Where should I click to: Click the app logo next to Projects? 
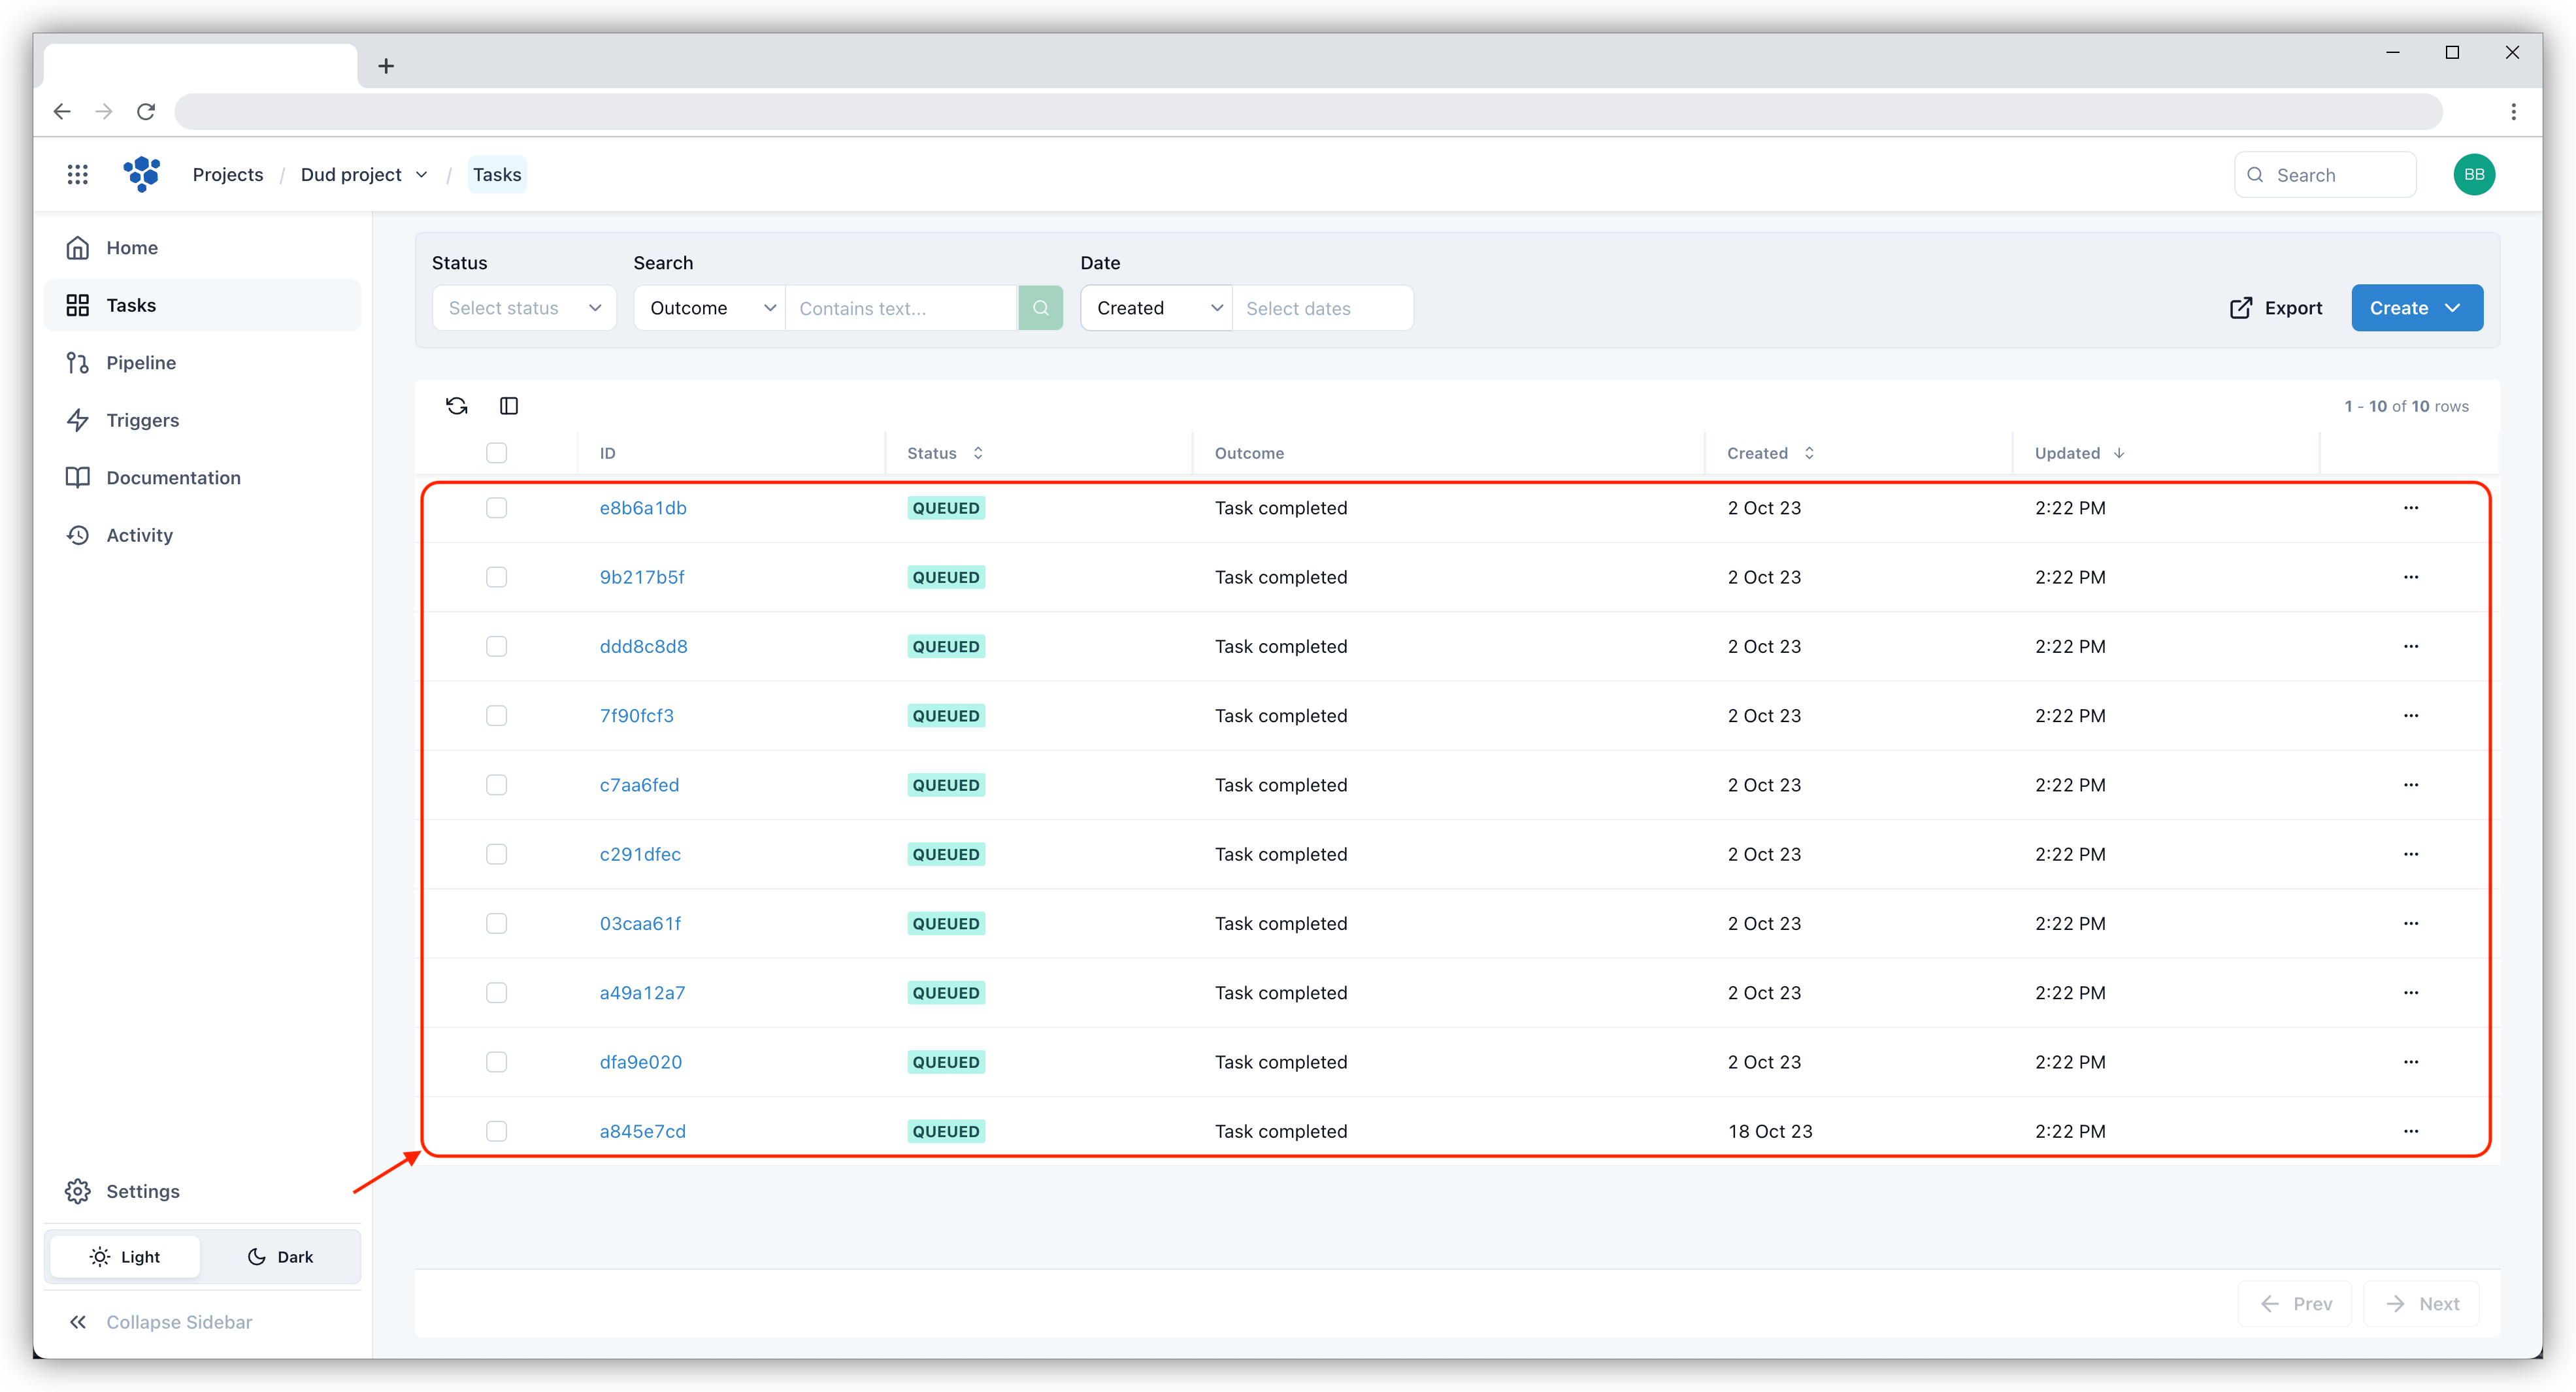[142, 174]
